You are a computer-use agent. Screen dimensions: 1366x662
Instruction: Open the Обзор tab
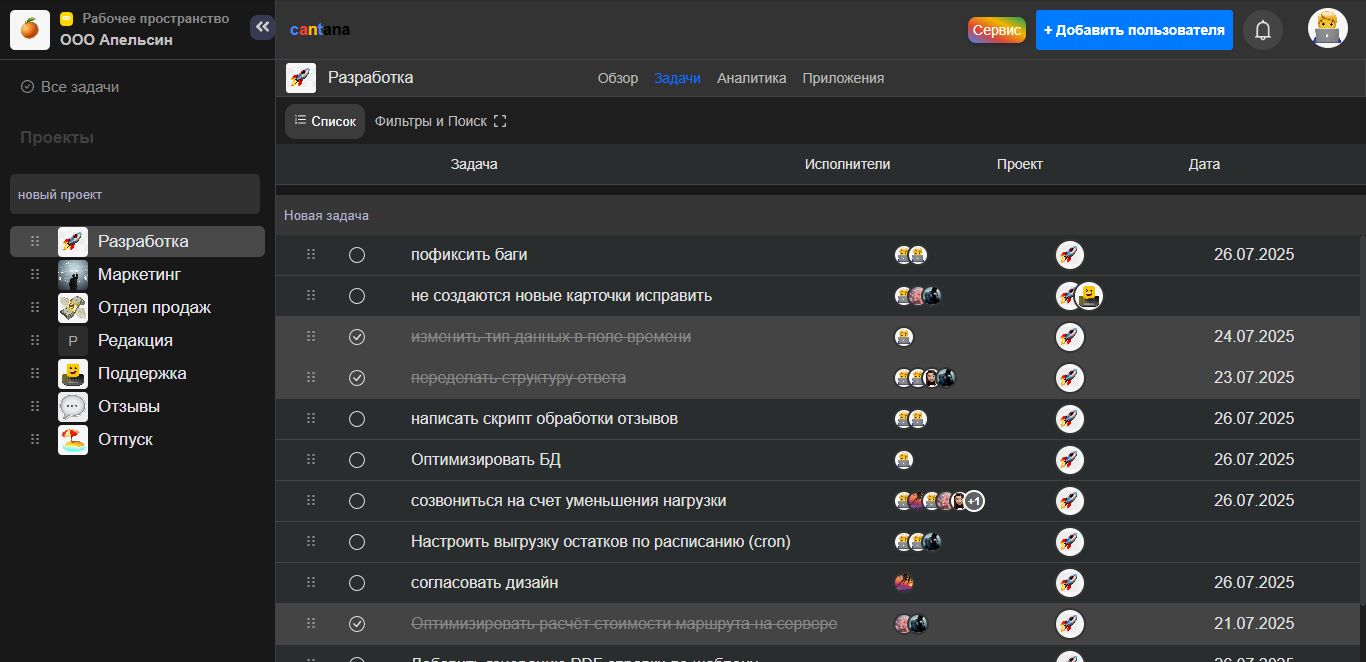[617, 78]
